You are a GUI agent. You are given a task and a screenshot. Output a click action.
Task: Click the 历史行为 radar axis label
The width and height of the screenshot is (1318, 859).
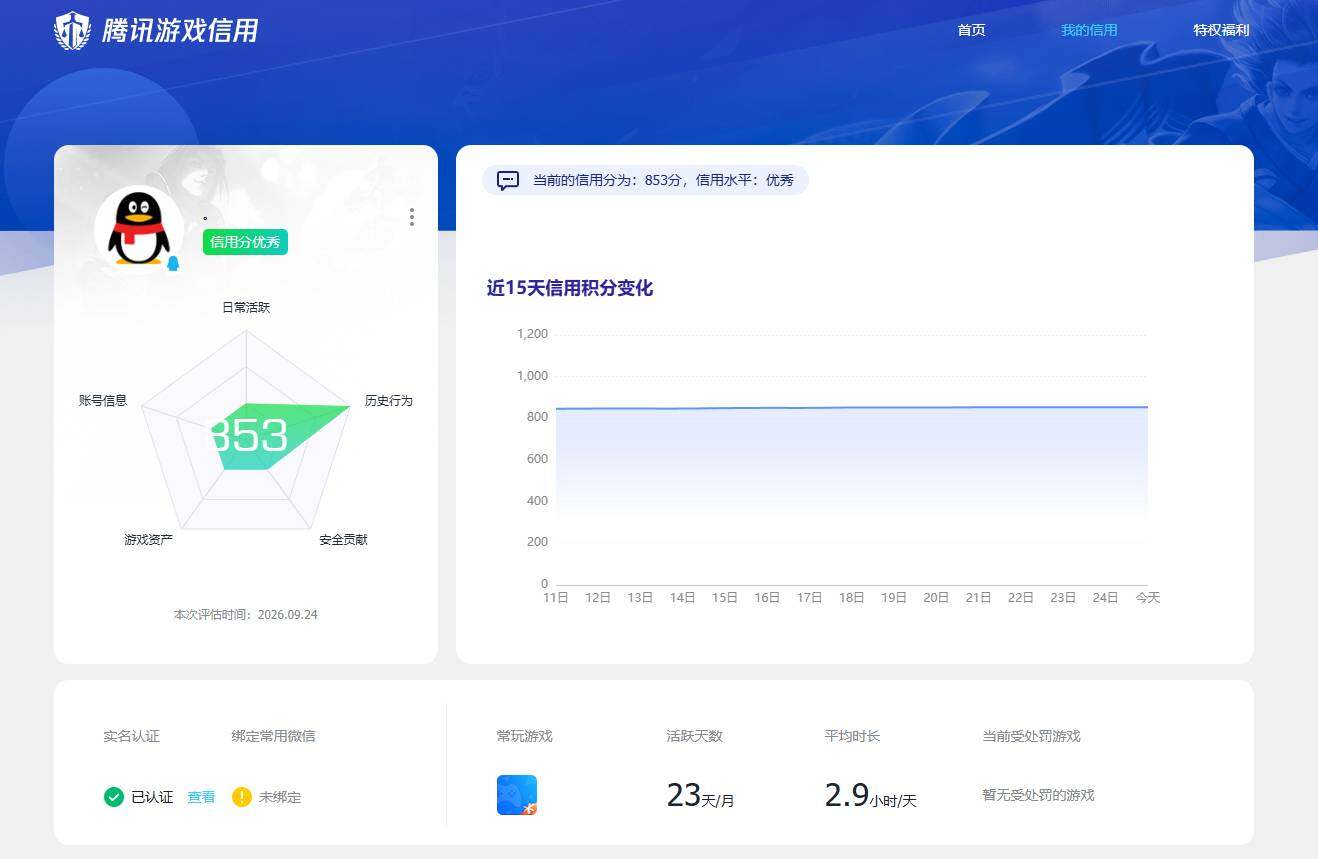(388, 400)
